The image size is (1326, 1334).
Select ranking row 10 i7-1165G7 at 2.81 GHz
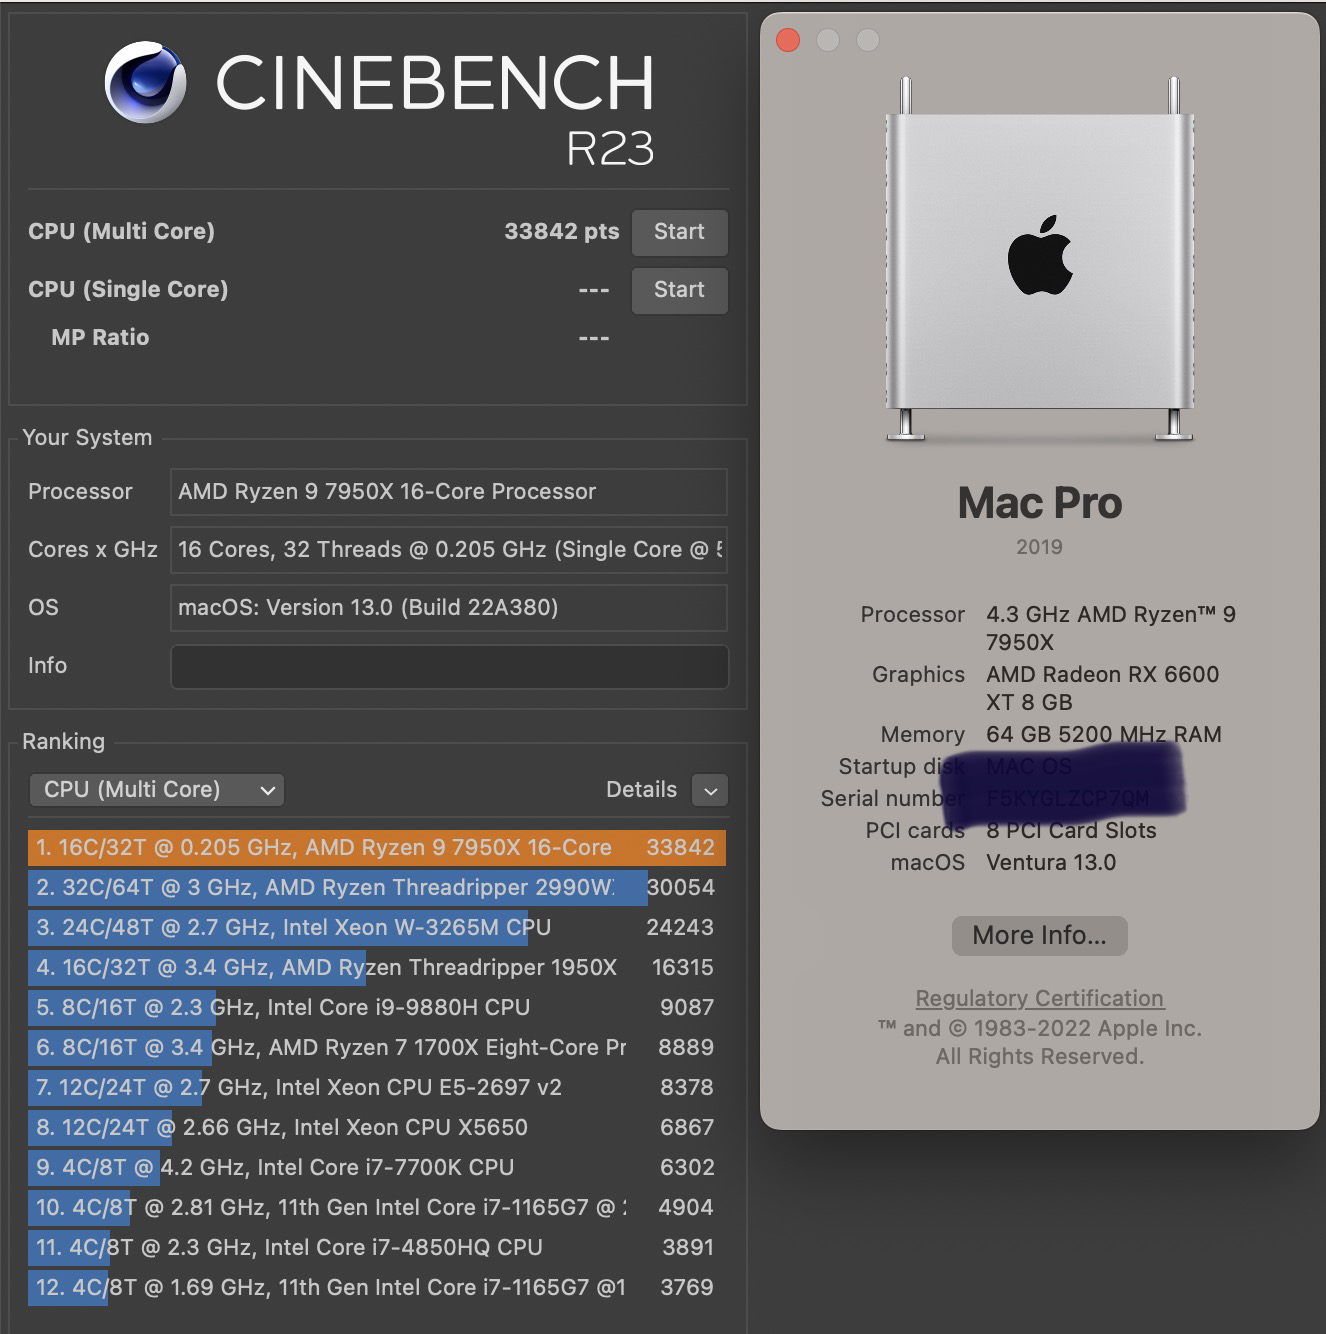[377, 1208]
